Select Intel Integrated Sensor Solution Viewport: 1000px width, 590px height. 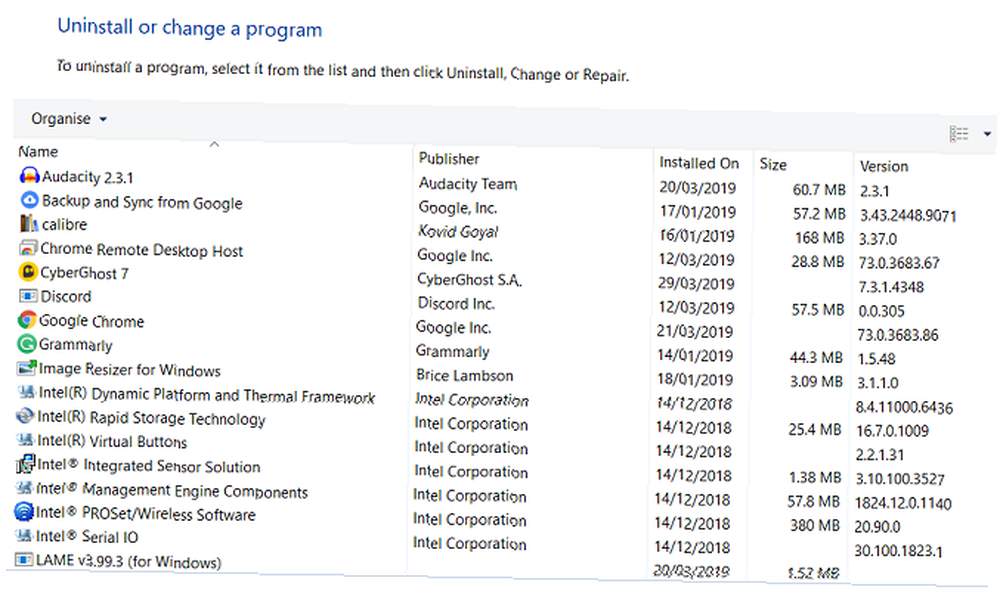click(x=148, y=466)
